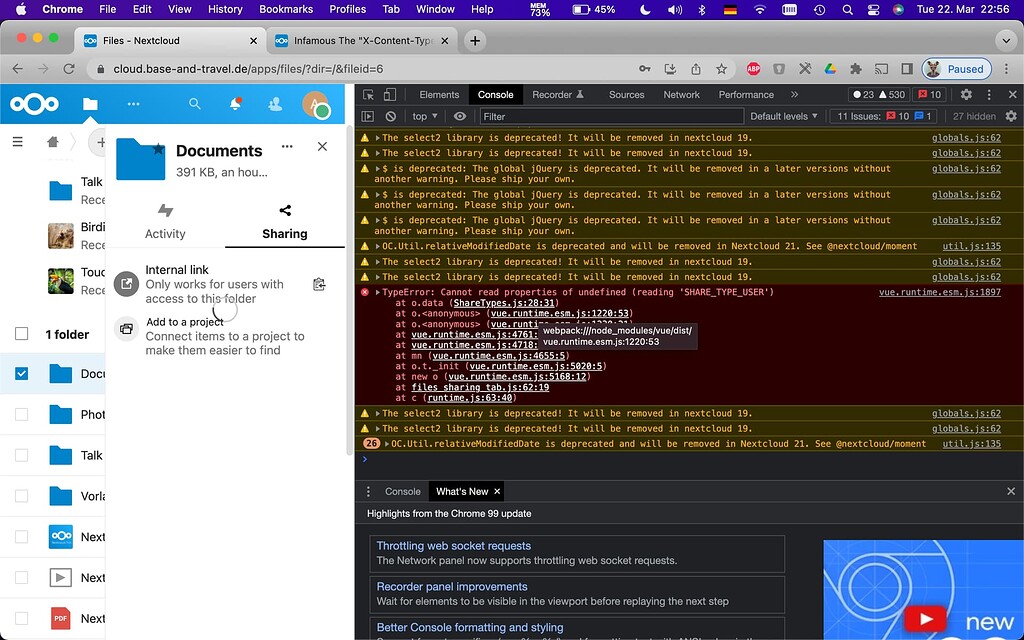
Task: Tick the select-all files checkbox
Action: click(x=22, y=334)
